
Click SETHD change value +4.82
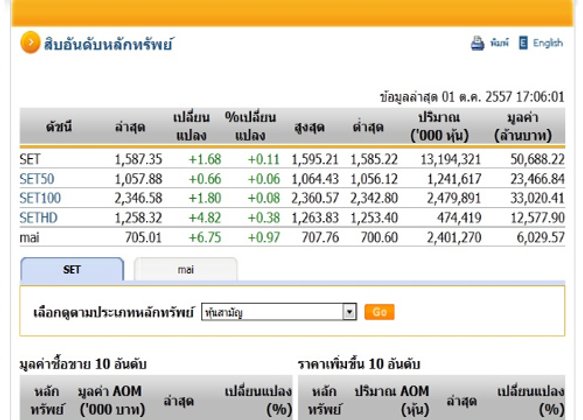[x=205, y=218]
